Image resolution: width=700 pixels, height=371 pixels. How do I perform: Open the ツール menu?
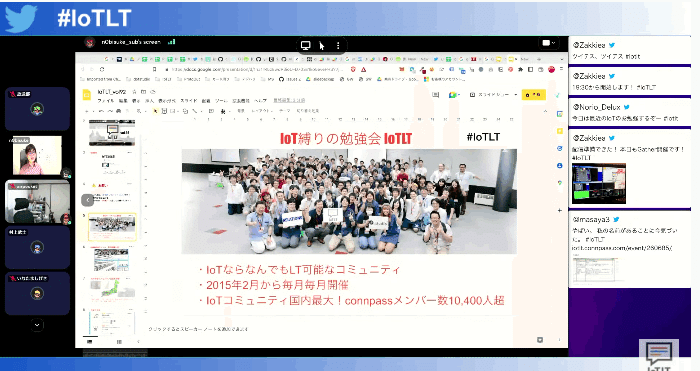pos(221,100)
